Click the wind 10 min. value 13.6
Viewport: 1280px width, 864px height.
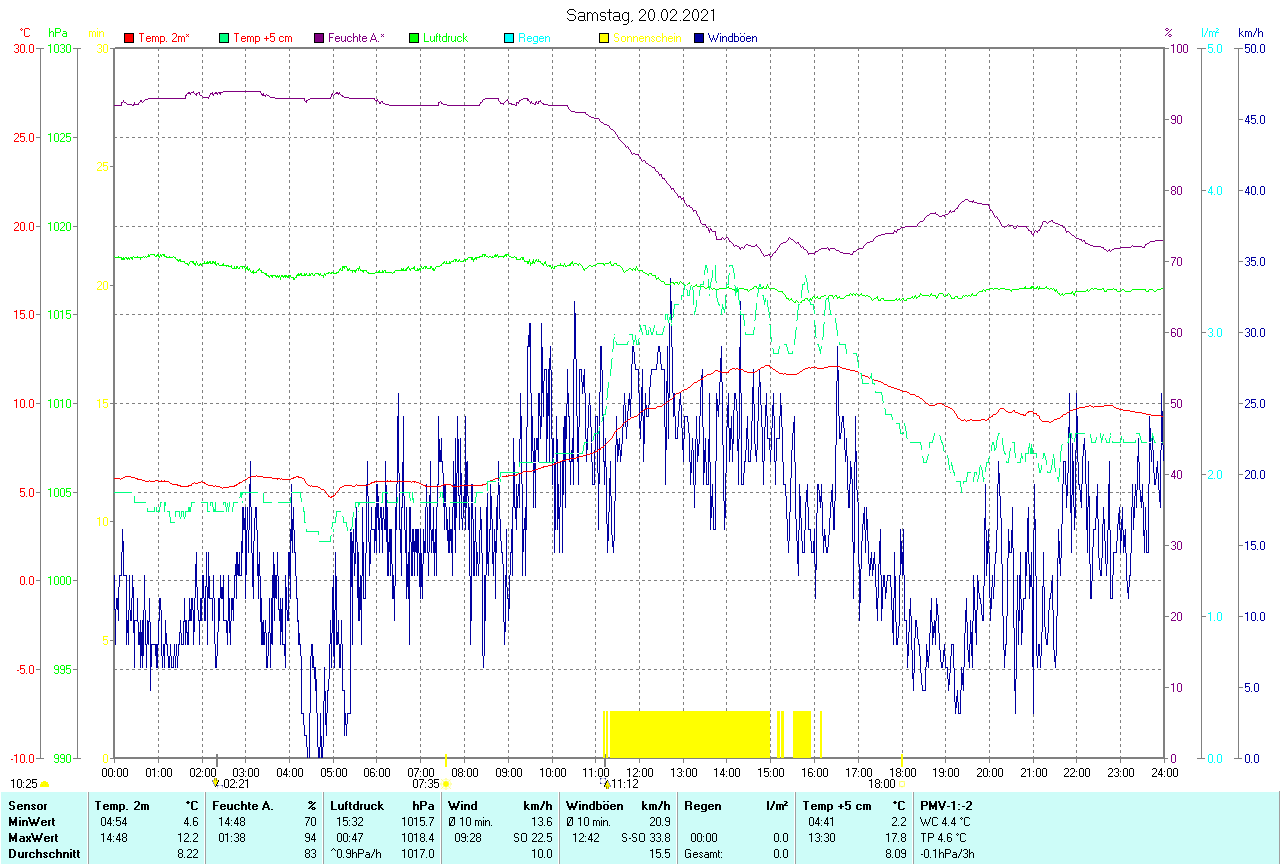541,822
